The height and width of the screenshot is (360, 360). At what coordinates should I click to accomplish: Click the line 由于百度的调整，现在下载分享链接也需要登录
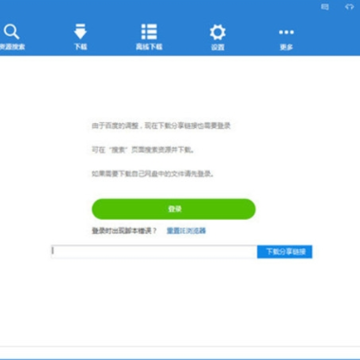[x=161, y=126]
